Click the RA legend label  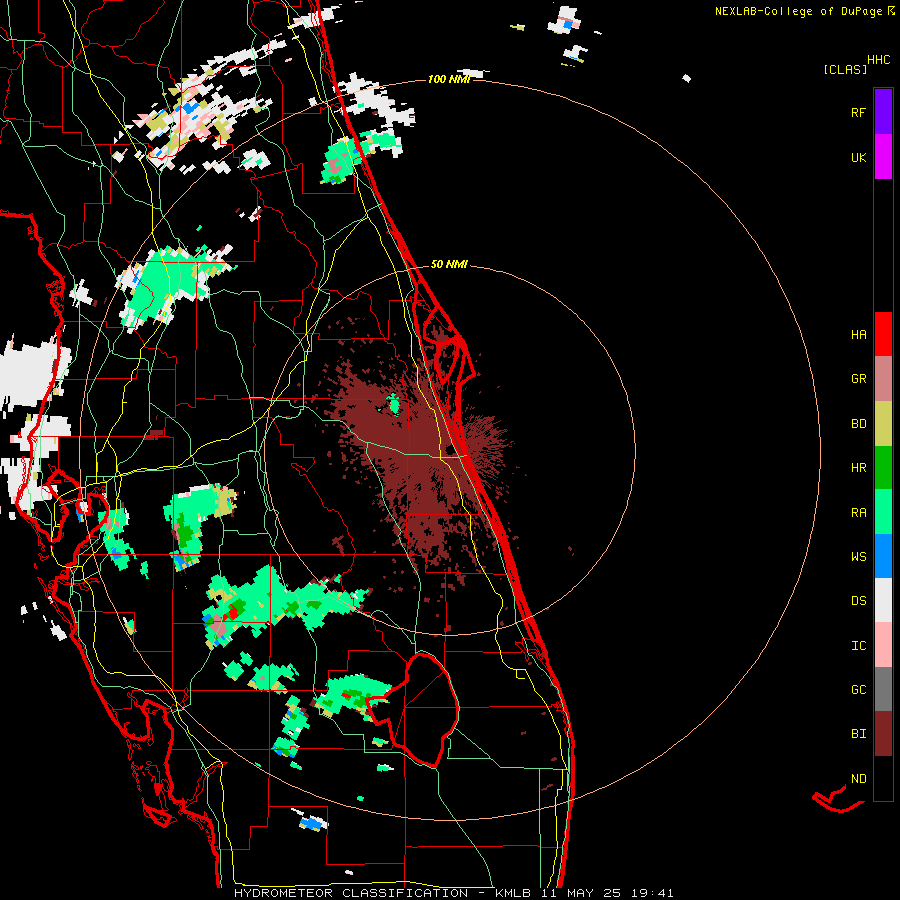(x=858, y=512)
